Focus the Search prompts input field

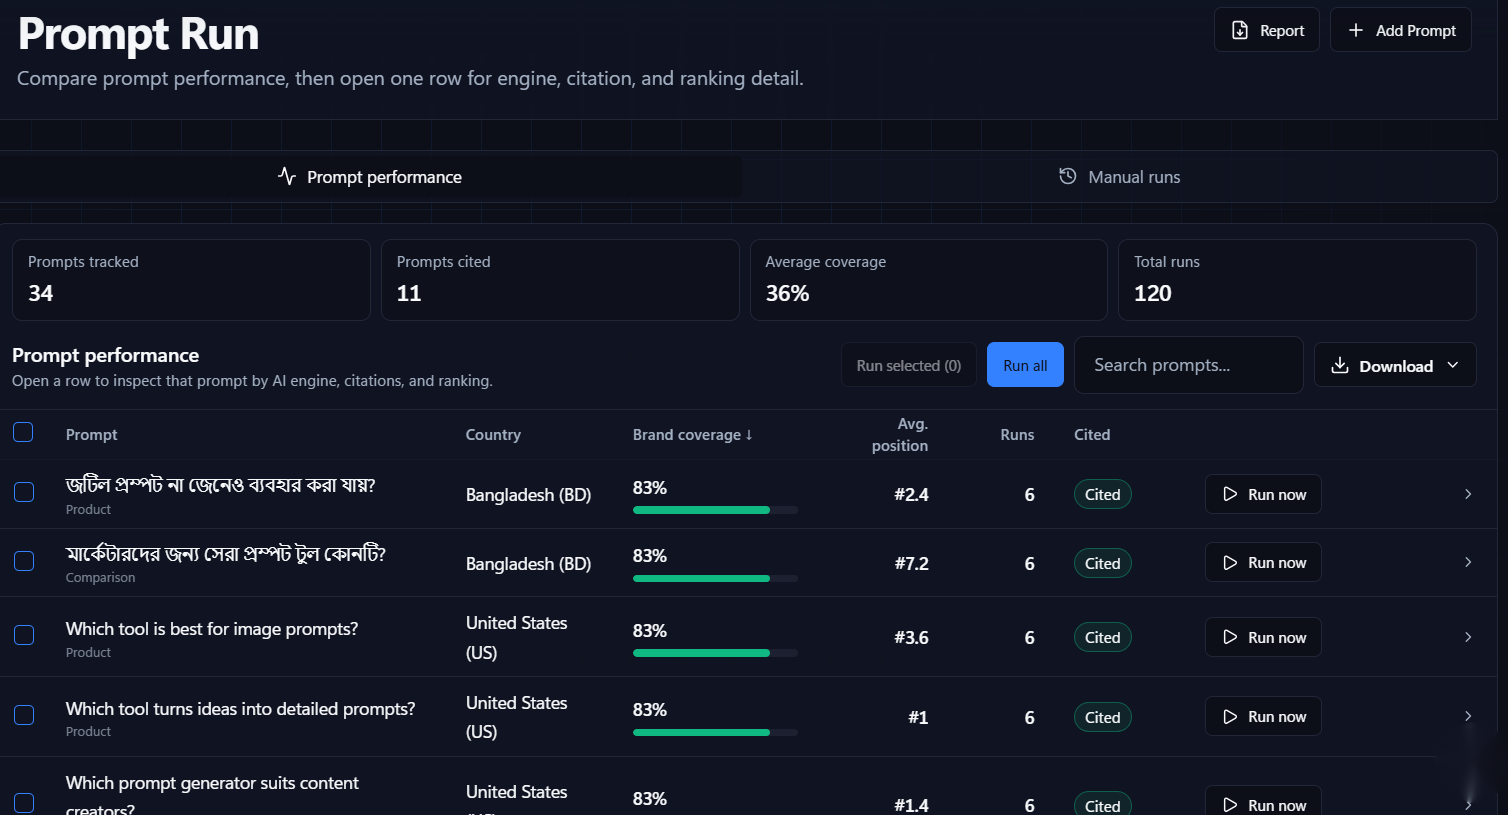point(1188,365)
